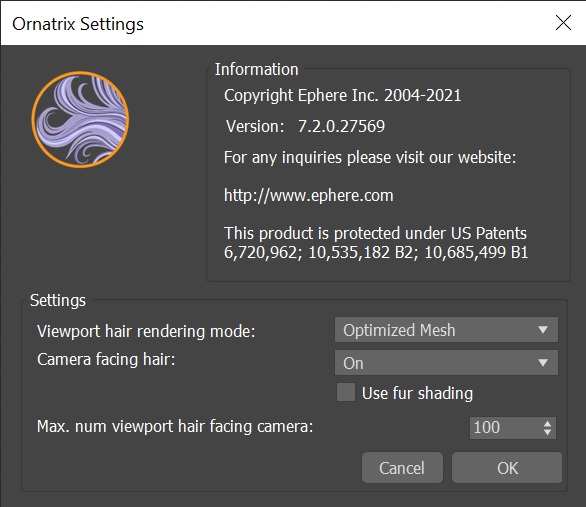Click the Copyright Ephere Inc. text line
Viewport: 586px width, 507px height.
[343, 96]
